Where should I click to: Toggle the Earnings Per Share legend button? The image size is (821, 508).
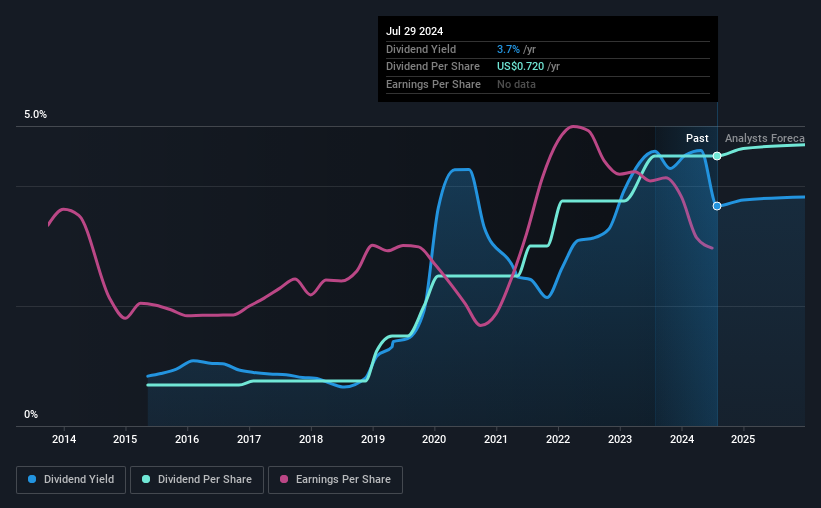[x=335, y=480]
